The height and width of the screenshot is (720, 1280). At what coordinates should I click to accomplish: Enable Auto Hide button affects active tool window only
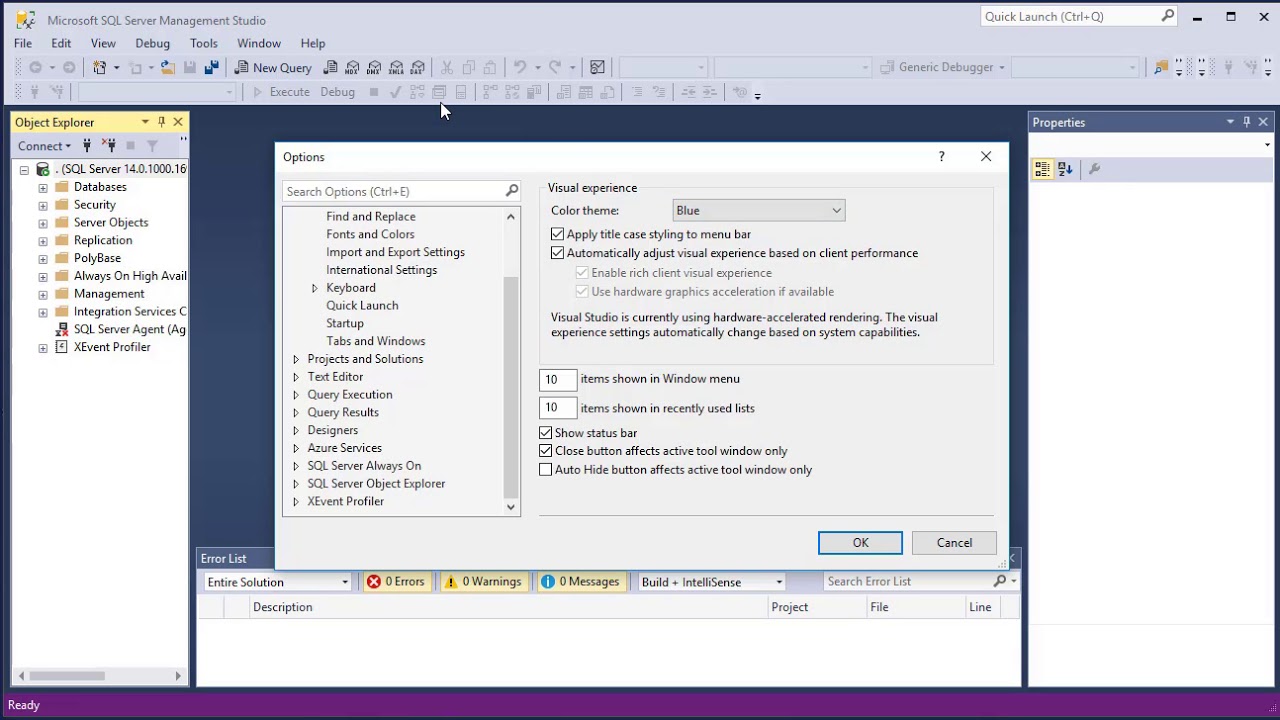click(546, 470)
